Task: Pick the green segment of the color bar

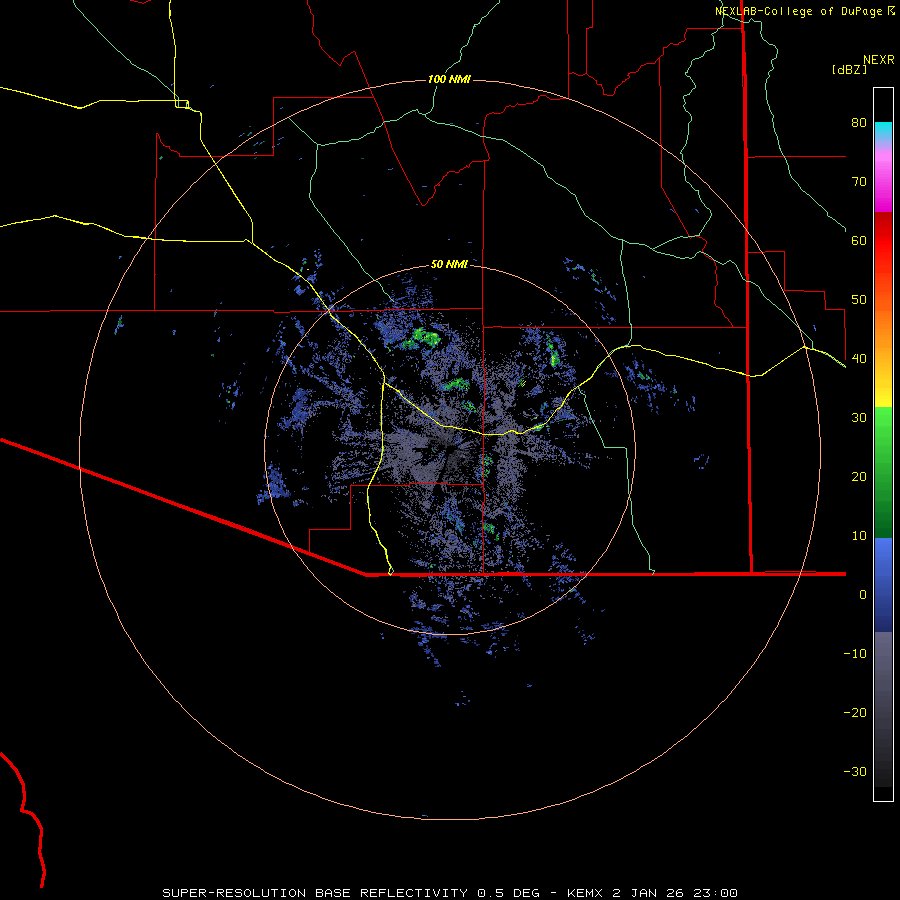Action: 883,472
